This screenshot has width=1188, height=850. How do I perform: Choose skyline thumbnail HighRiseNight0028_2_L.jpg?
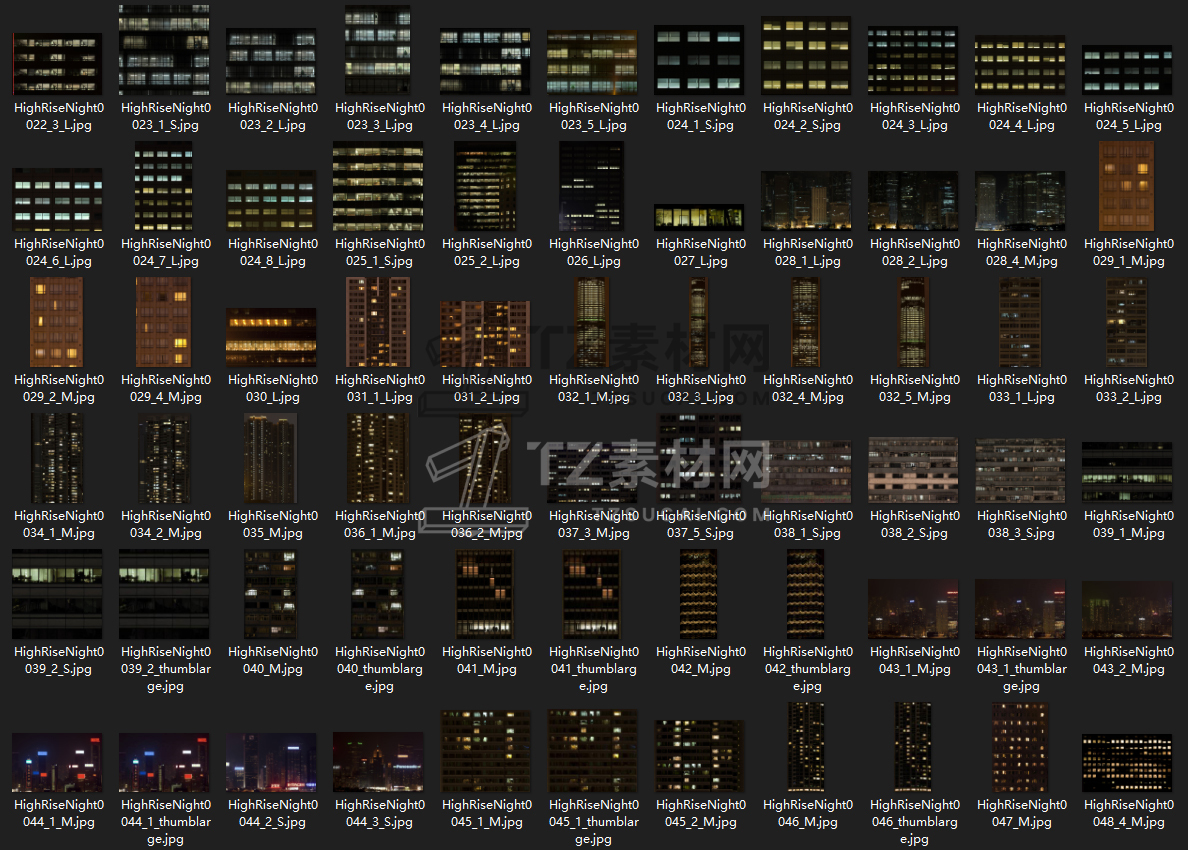coord(913,200)
